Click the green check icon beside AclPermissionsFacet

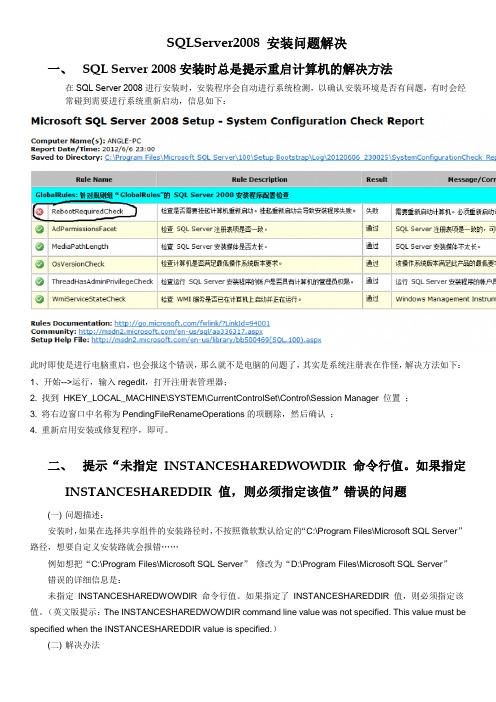tap(40, 229)
